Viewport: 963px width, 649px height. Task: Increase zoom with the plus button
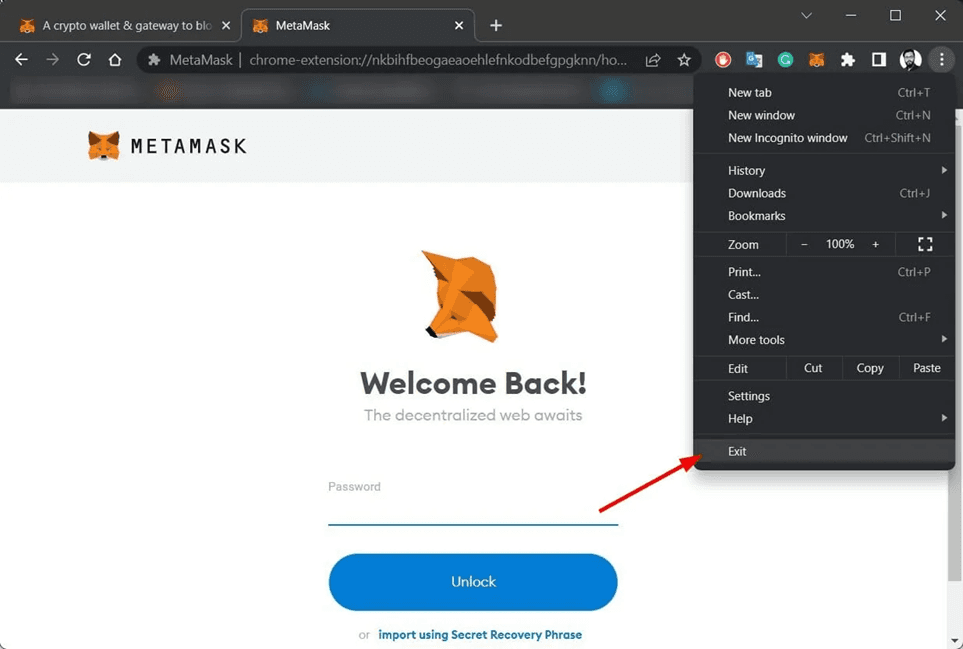pyautogui.click(x=876, y=244)
